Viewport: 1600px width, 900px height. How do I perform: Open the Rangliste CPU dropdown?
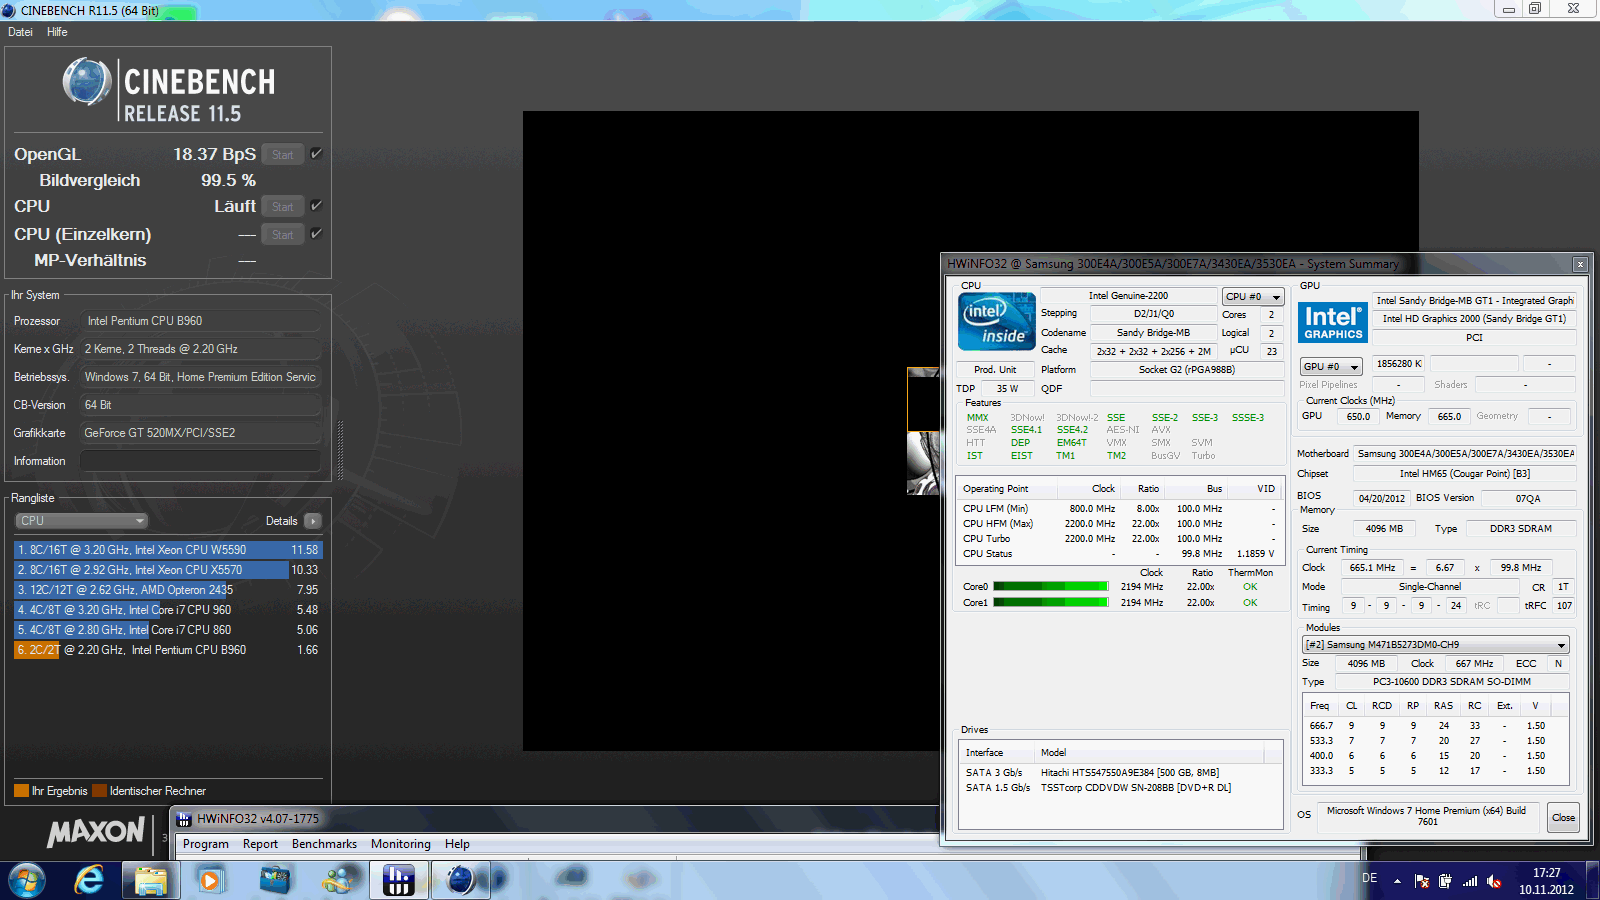82,521
